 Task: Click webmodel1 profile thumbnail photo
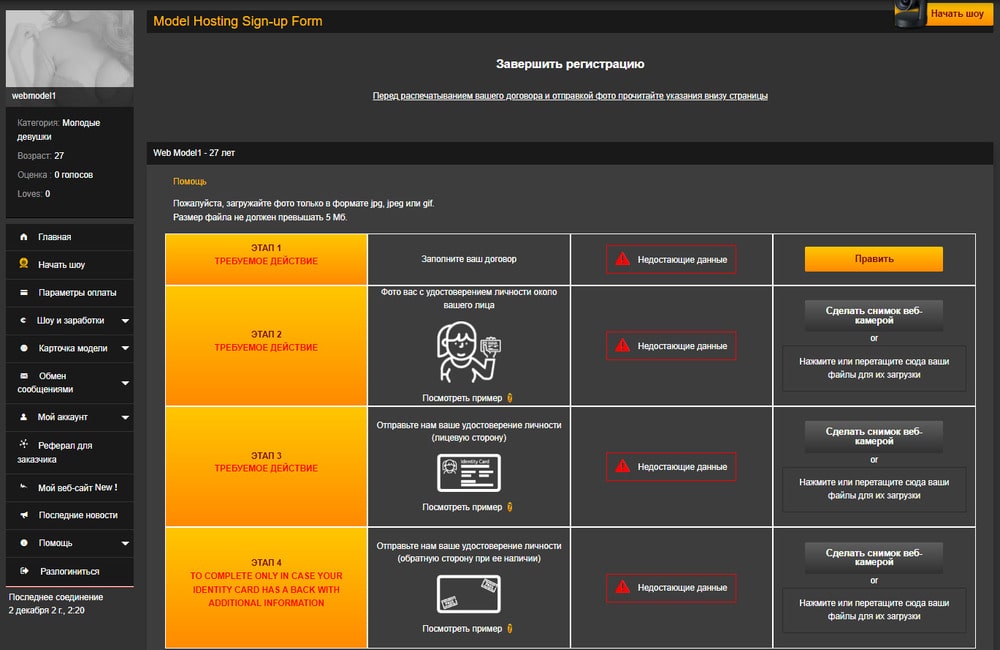click(x=70, y=48)
